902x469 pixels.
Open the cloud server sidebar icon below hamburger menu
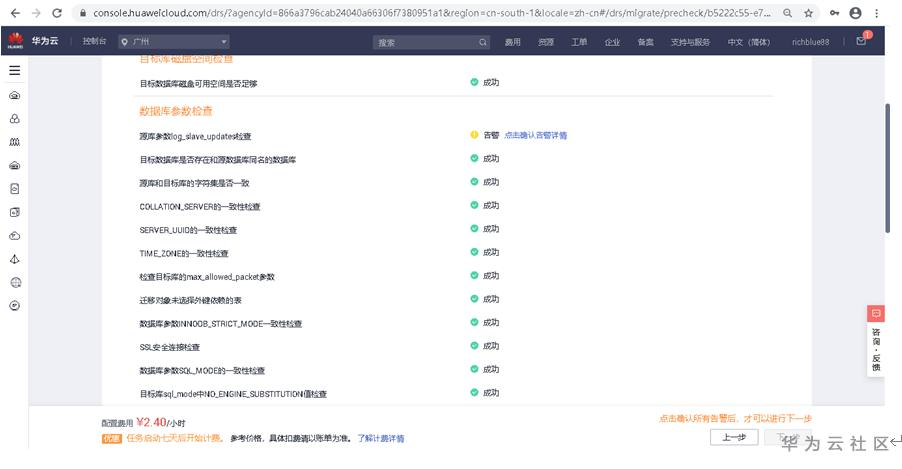pos(15,95)
